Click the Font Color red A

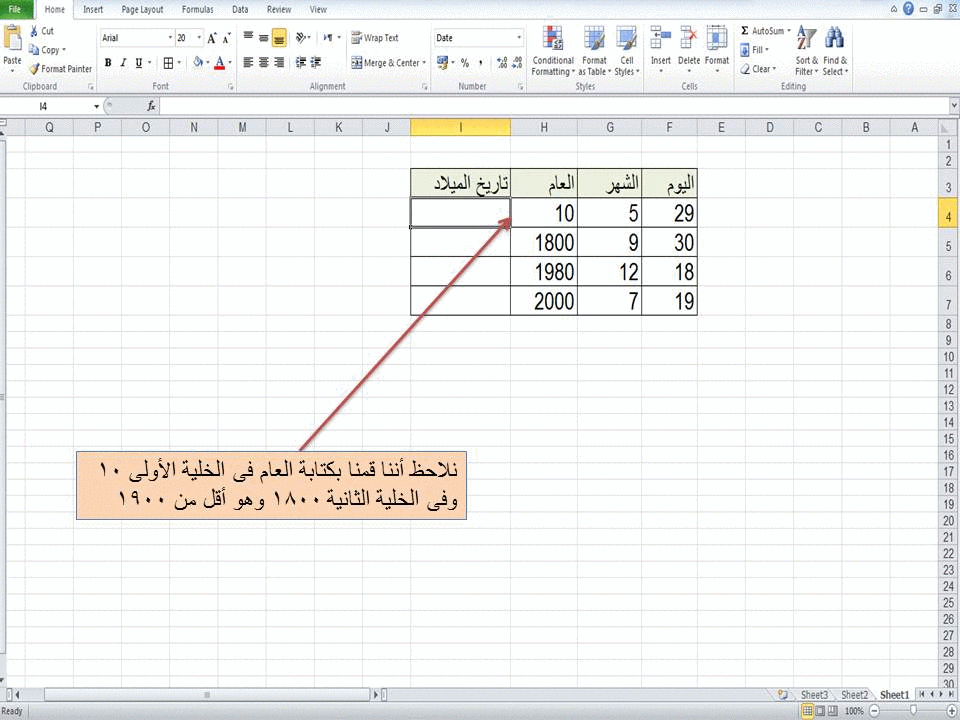click(220, 62)
